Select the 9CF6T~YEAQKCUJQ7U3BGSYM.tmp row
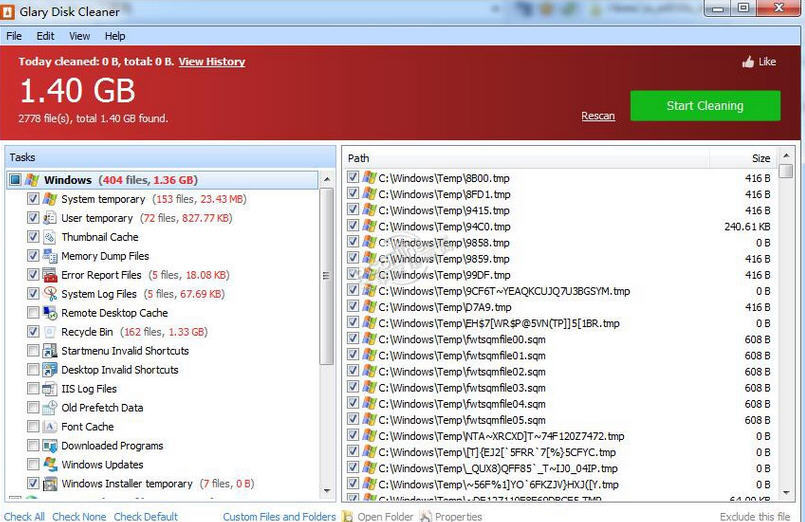The width and height of the screenshot is (805, 522). click(560, 291)
